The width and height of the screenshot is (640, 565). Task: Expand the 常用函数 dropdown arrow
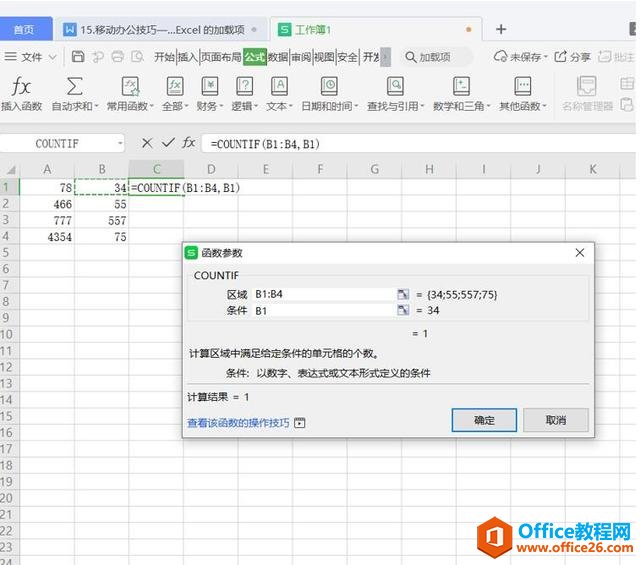(x=152, y=106)
